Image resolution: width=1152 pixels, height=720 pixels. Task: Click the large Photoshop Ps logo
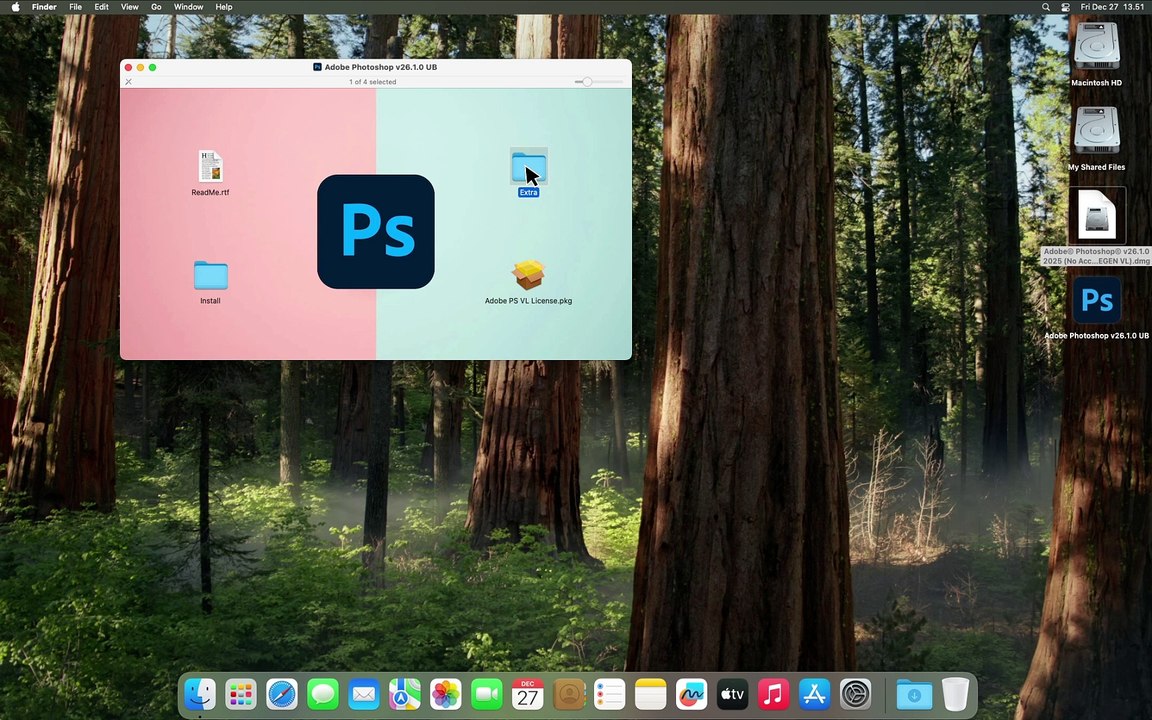[x=375, y=231]
